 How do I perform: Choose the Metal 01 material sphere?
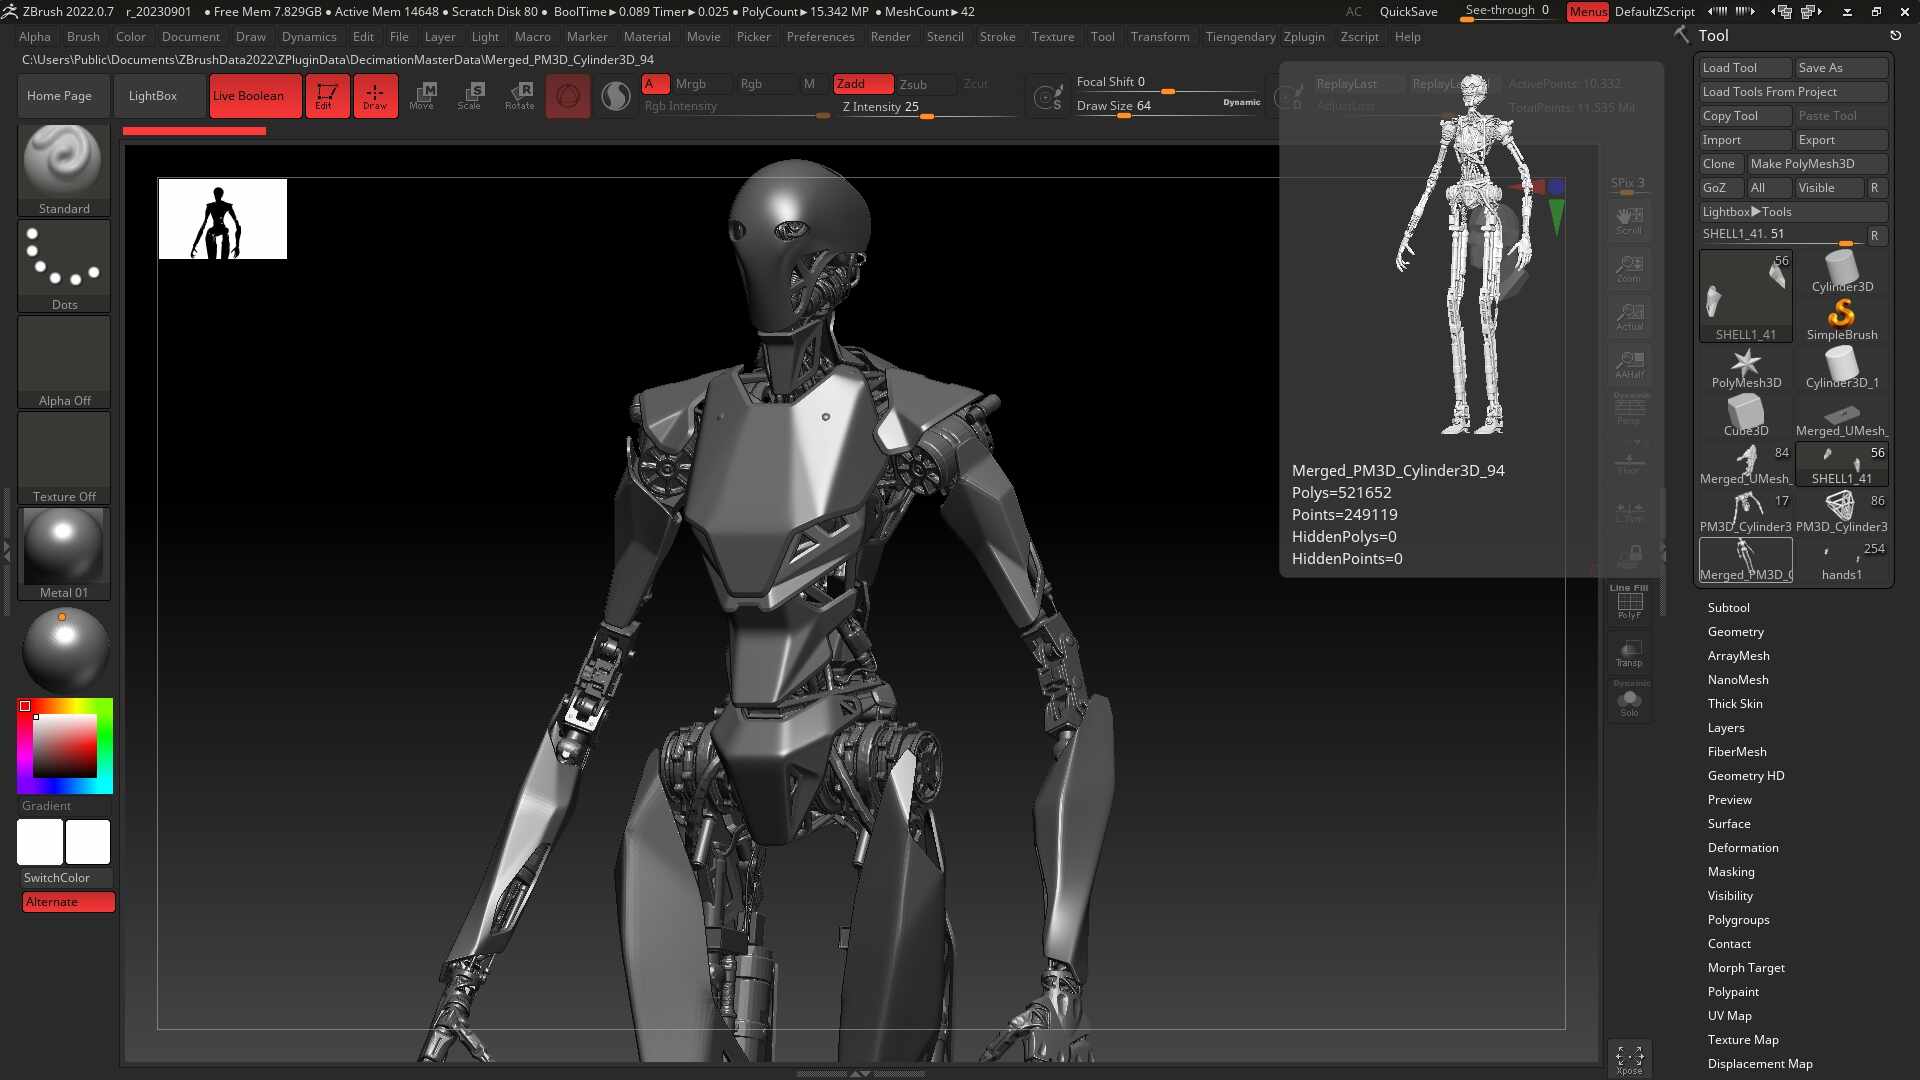(64, 554)
